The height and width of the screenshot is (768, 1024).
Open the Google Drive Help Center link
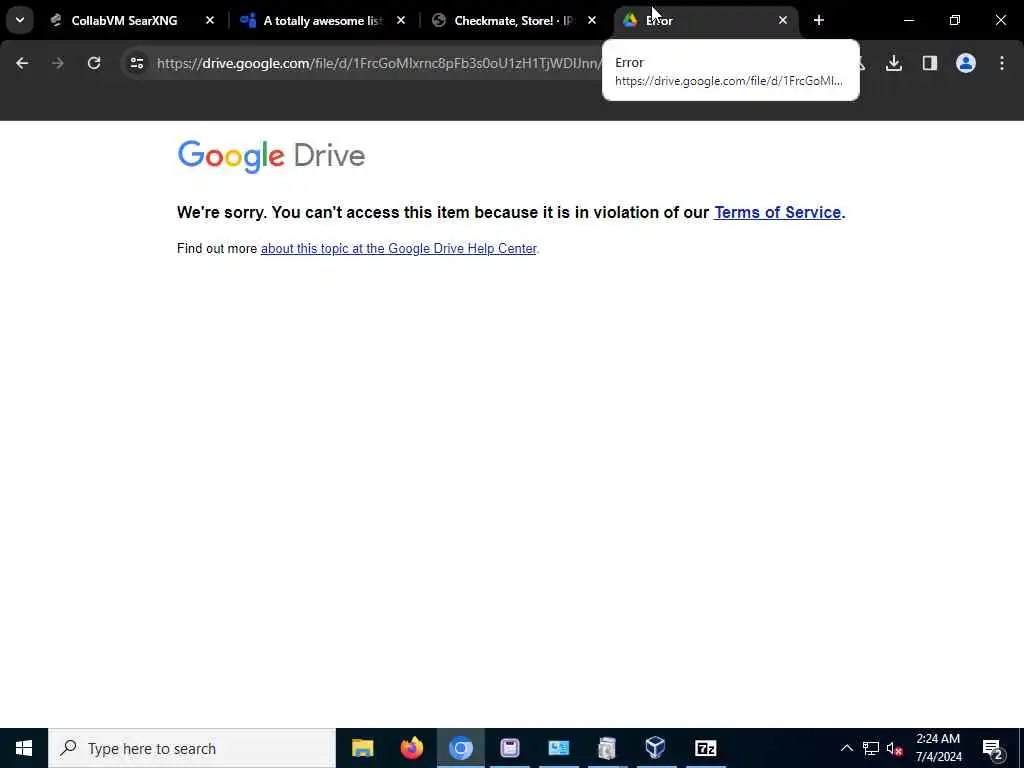398,248
